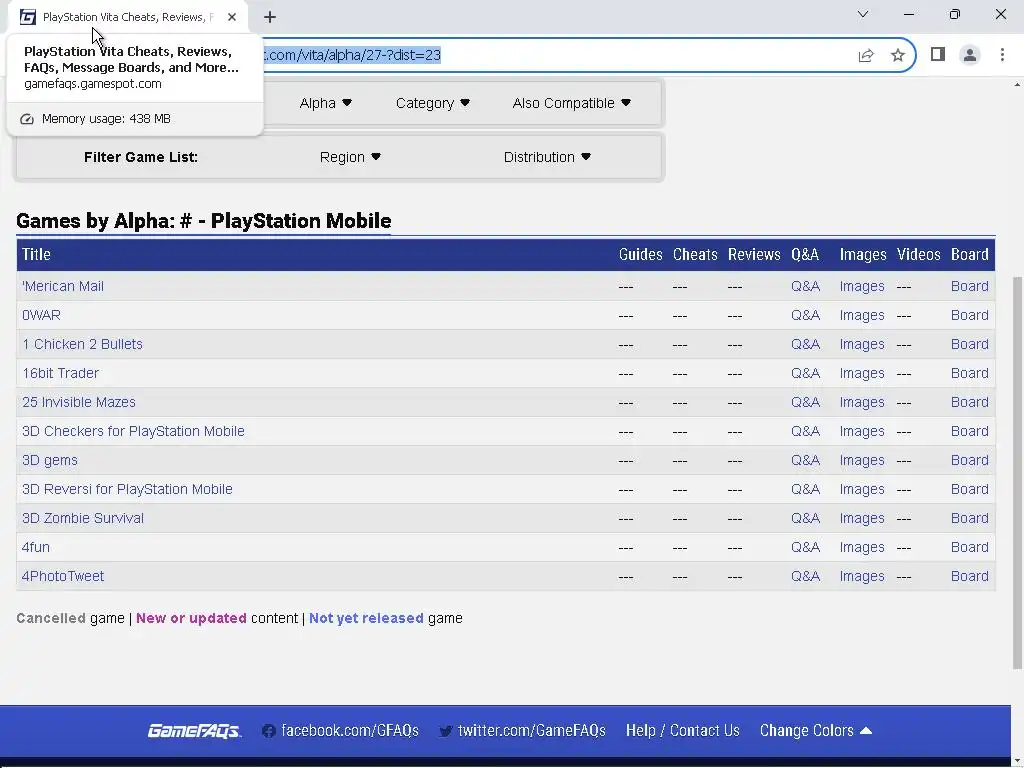The height and width of the screenshot is (768, 1024).
Task: Open Q&A for 3D gems
Action: tap(805, 460)
